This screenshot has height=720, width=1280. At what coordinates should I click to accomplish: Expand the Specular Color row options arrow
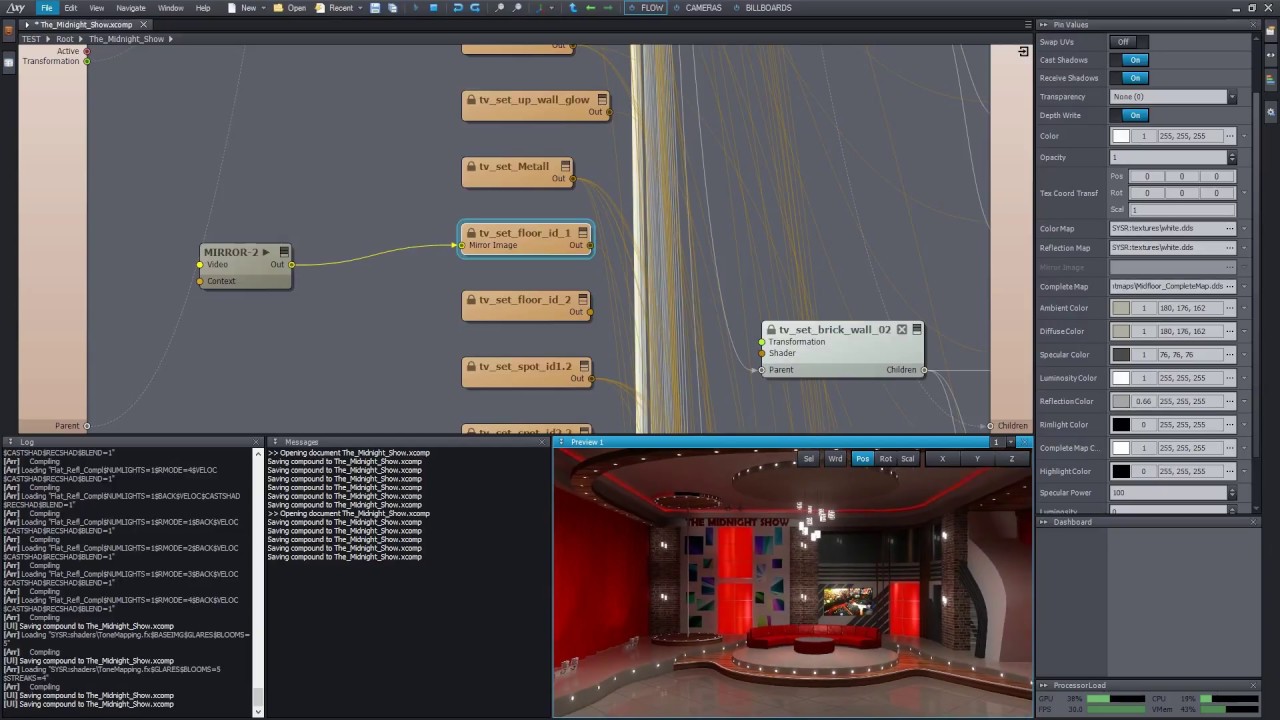[1244, 354]
